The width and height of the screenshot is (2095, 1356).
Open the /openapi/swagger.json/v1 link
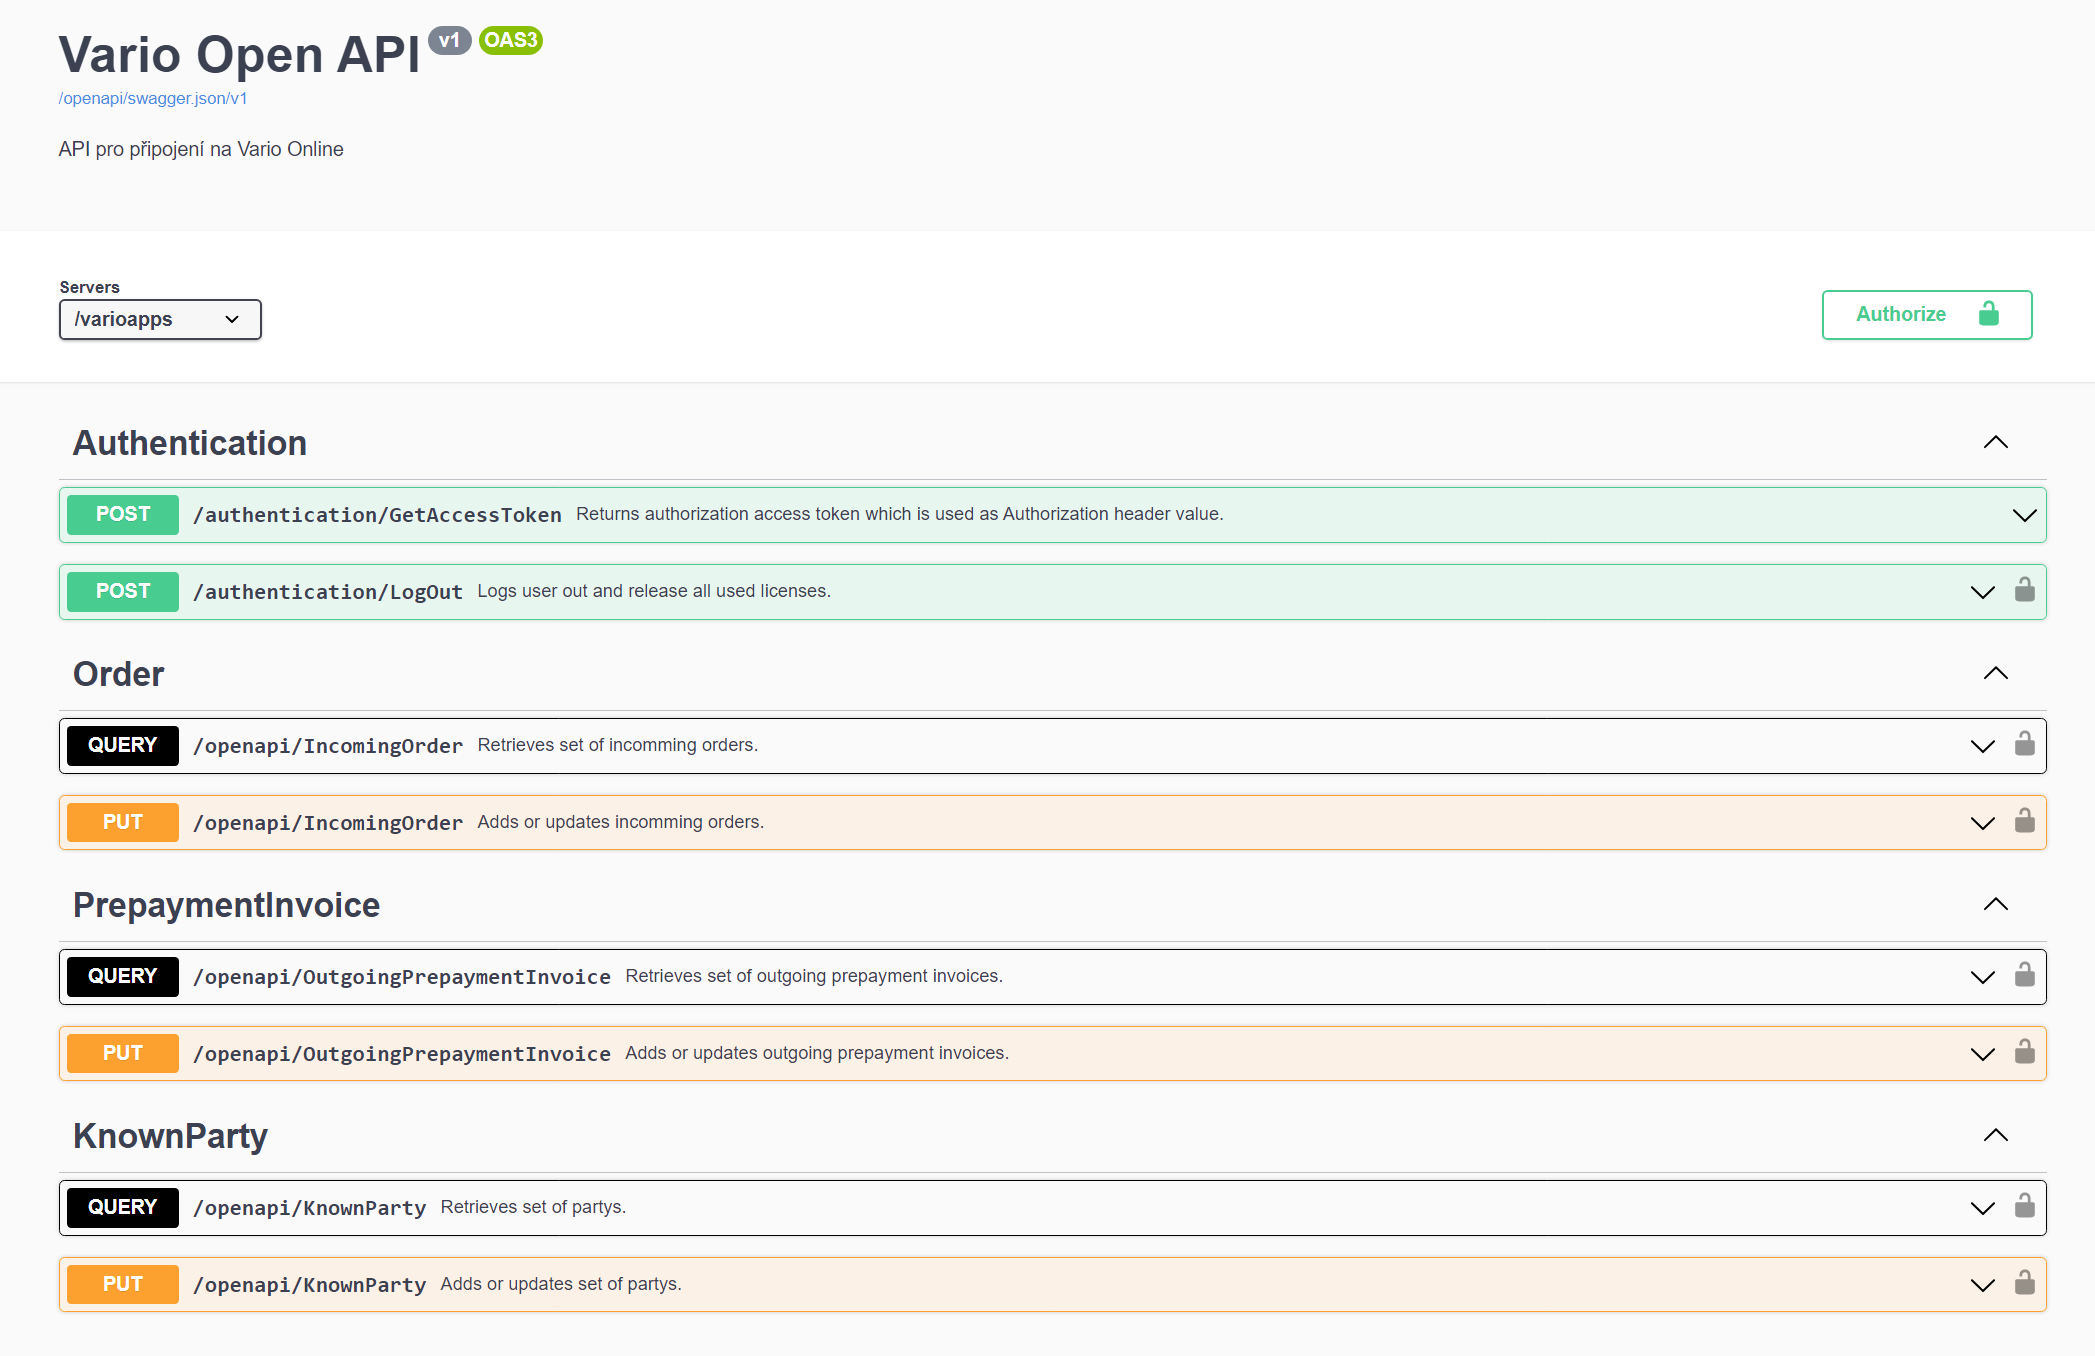153,98
